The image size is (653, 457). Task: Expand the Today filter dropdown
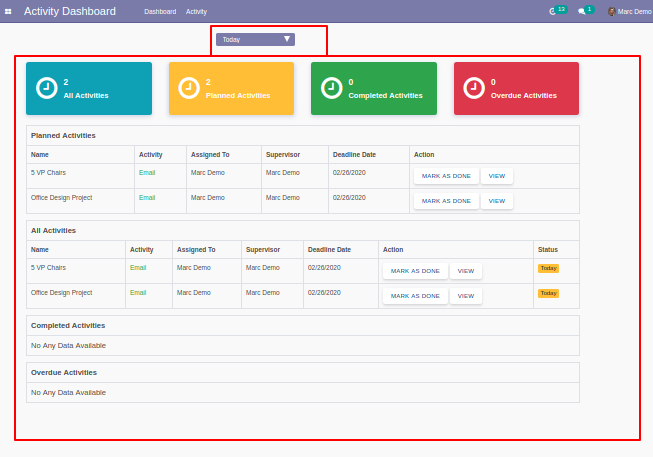(255, 40)
